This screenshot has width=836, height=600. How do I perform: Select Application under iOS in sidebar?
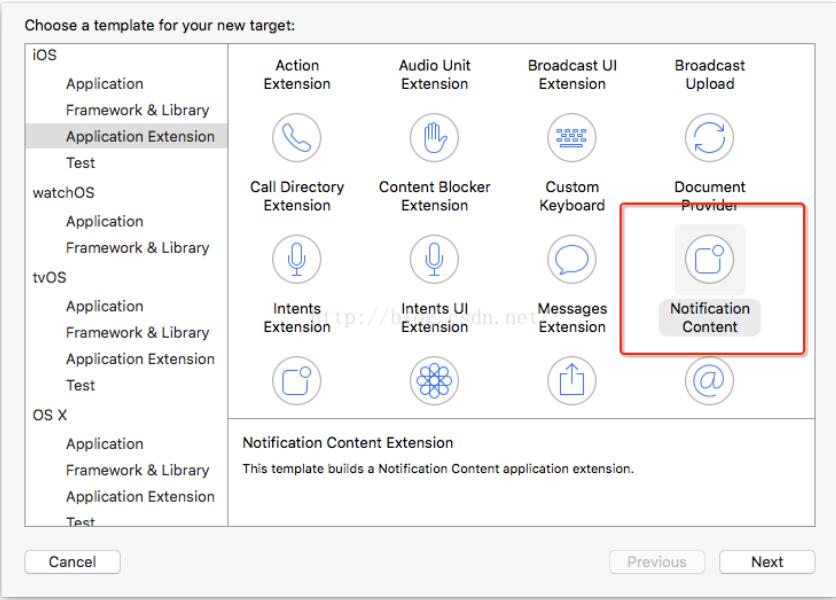pos(104,84)
